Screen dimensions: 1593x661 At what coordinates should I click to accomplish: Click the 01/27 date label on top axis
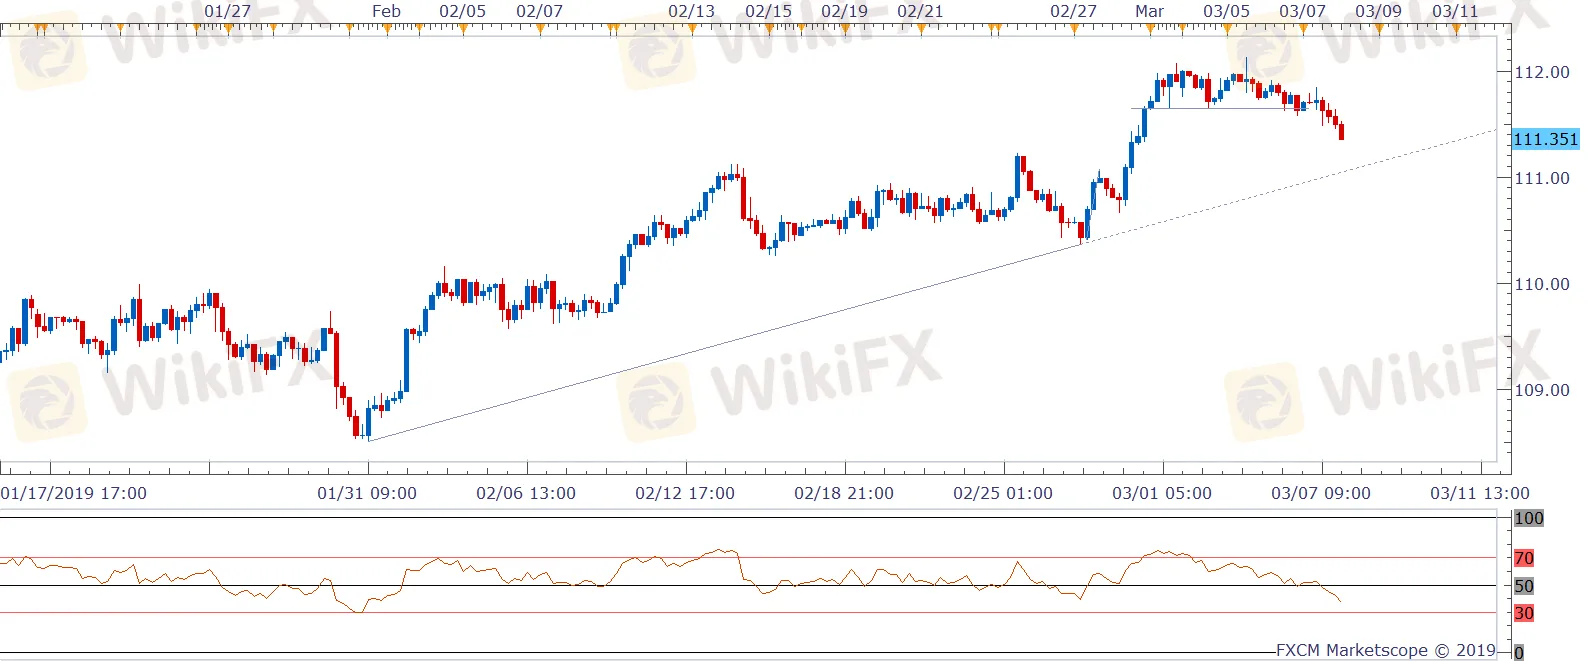tap(228, 11)
